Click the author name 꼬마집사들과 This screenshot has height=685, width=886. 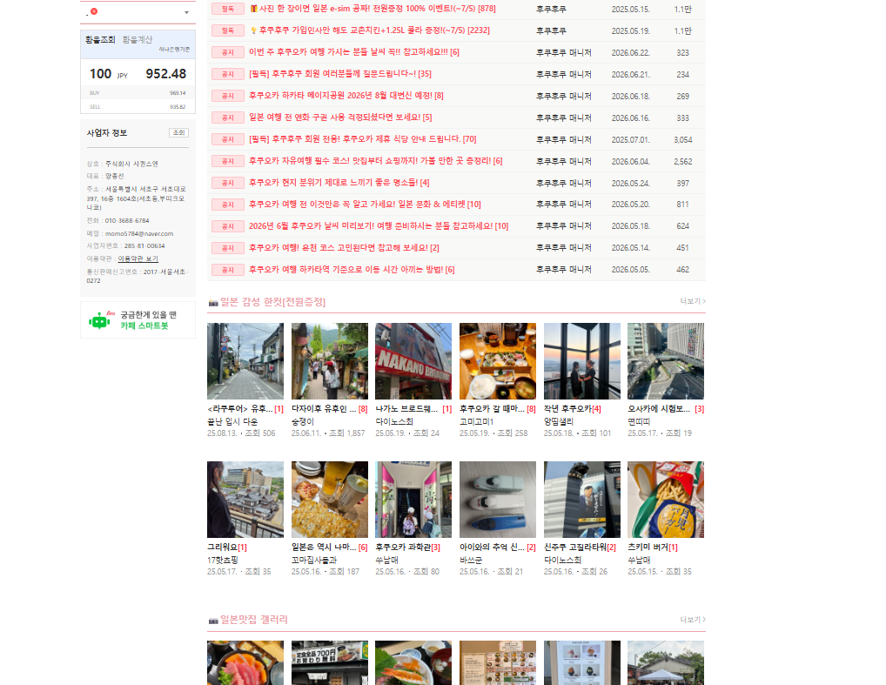tap(314, 560)
